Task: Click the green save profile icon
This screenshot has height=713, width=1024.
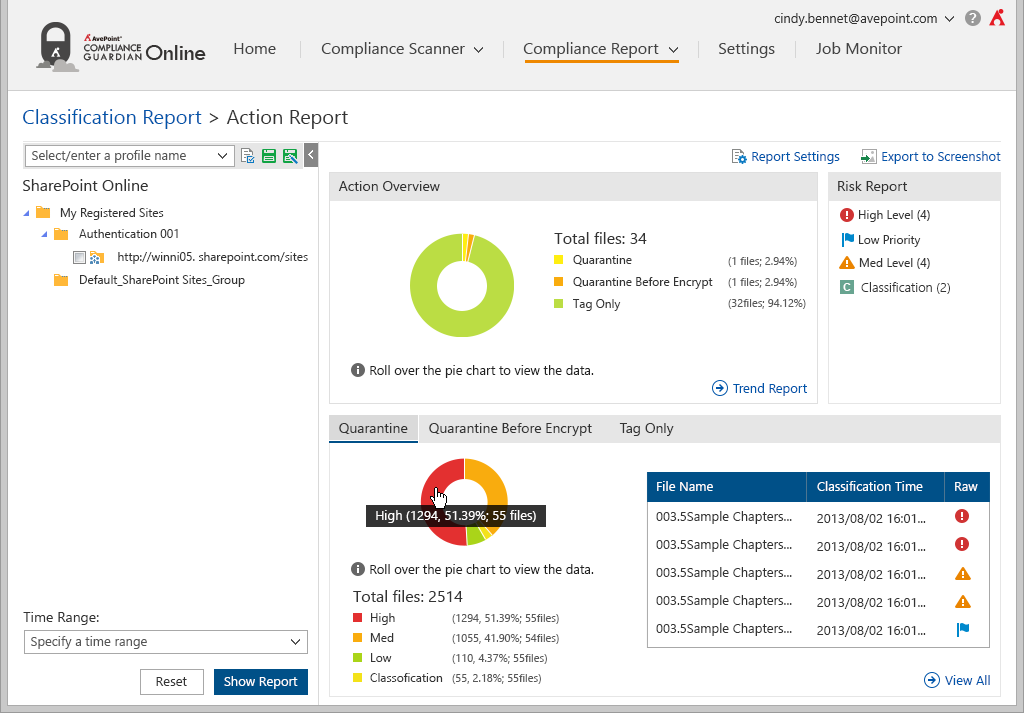Action: coord(269,156)
